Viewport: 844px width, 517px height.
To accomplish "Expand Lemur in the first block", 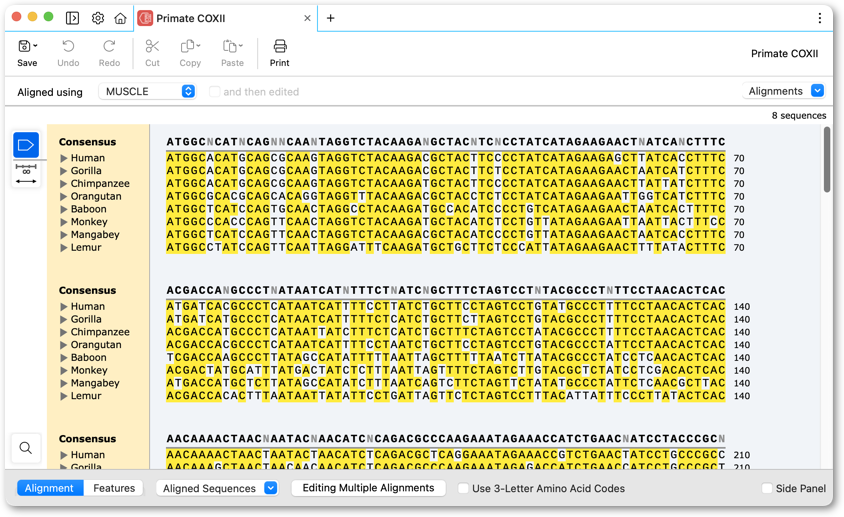I will (64, 248).
